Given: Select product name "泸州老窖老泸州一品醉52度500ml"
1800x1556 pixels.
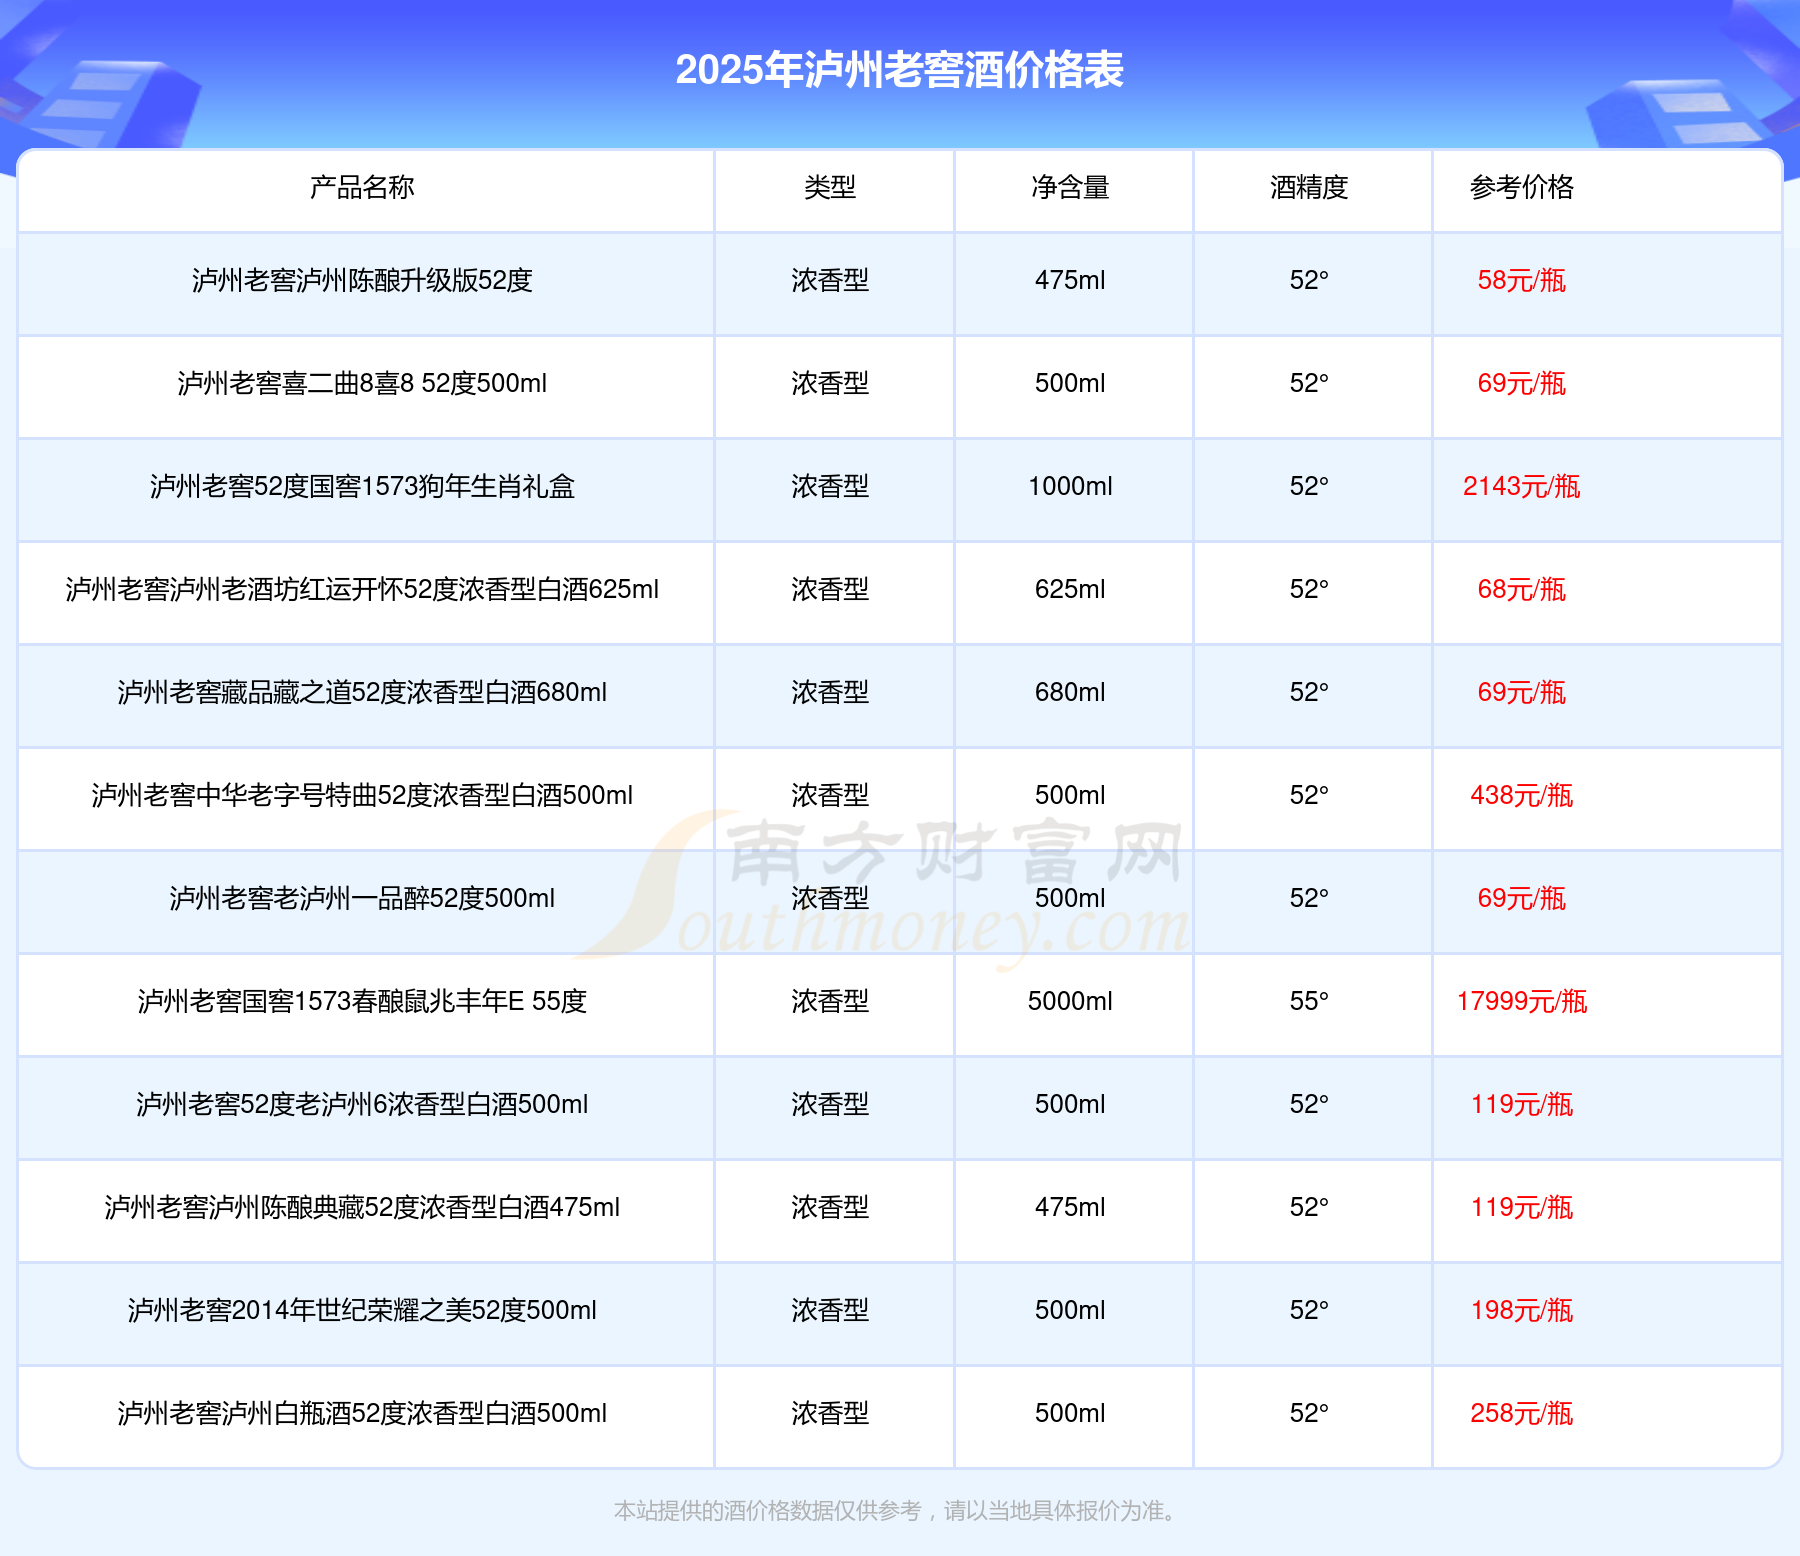Looking at the screenshot, I should click(362, 899).
